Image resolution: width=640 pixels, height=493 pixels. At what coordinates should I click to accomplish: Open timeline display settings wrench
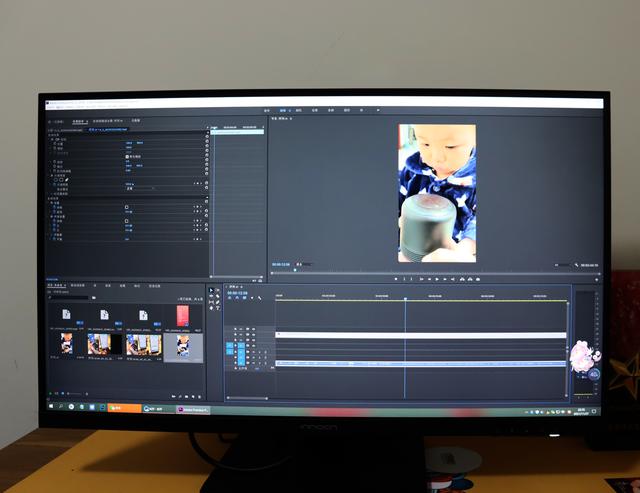260,298
